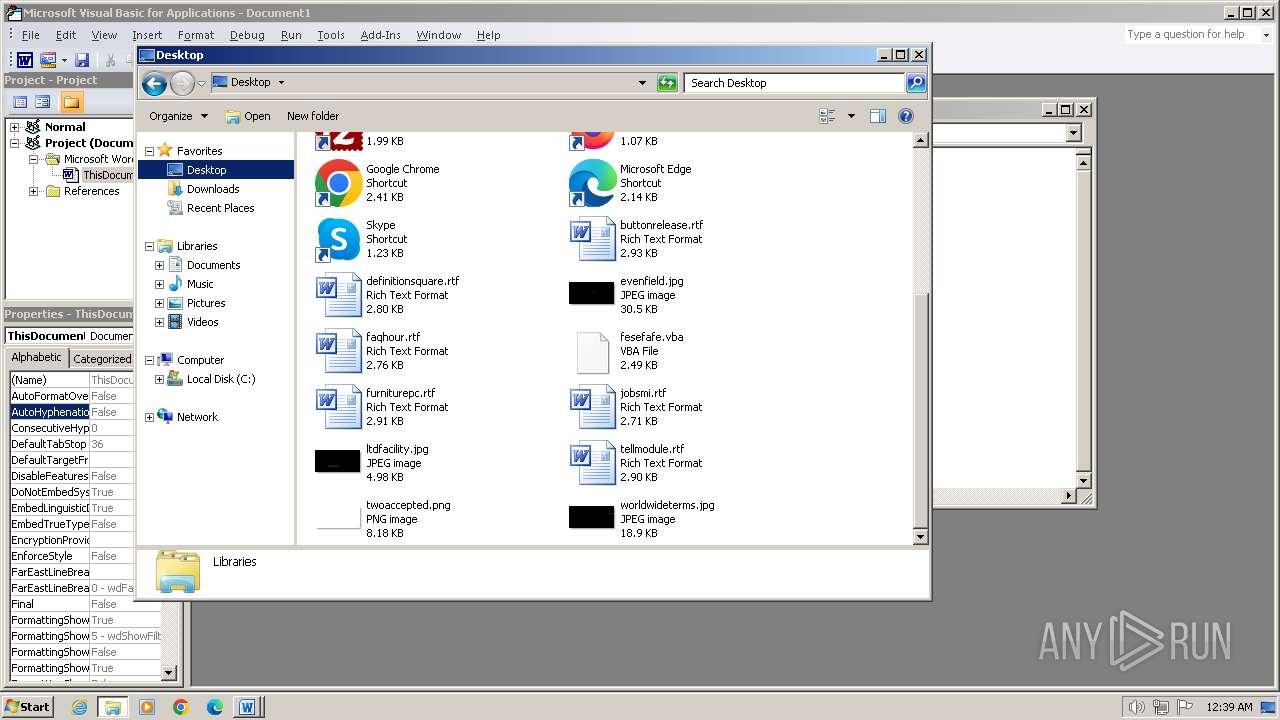Click Explorer Help question mark icon

[x=906, y=116]
